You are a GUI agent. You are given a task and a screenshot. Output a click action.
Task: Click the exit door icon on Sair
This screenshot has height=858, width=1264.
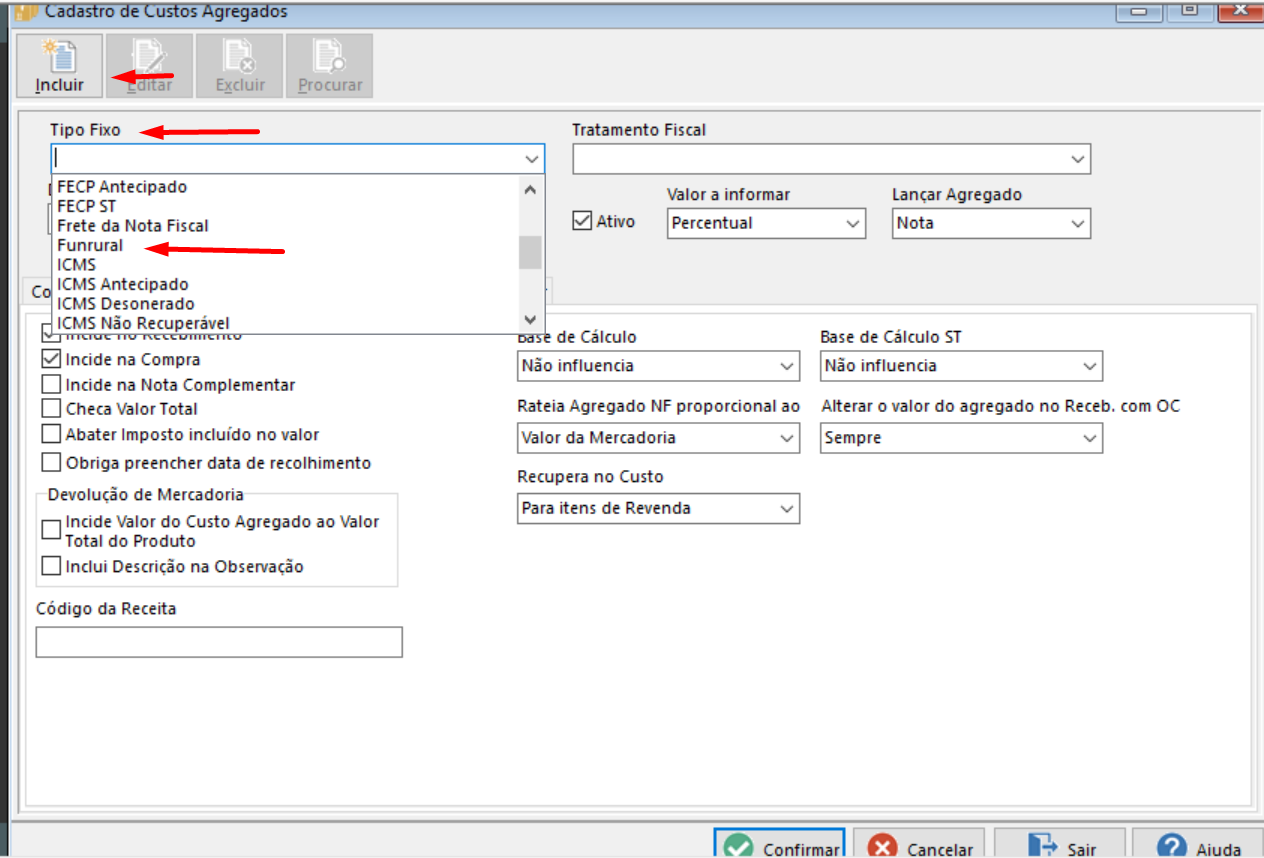[1042, 848]
